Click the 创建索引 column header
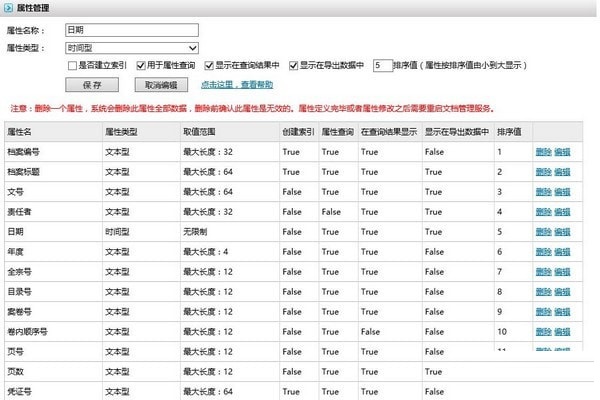 (298, 132)
